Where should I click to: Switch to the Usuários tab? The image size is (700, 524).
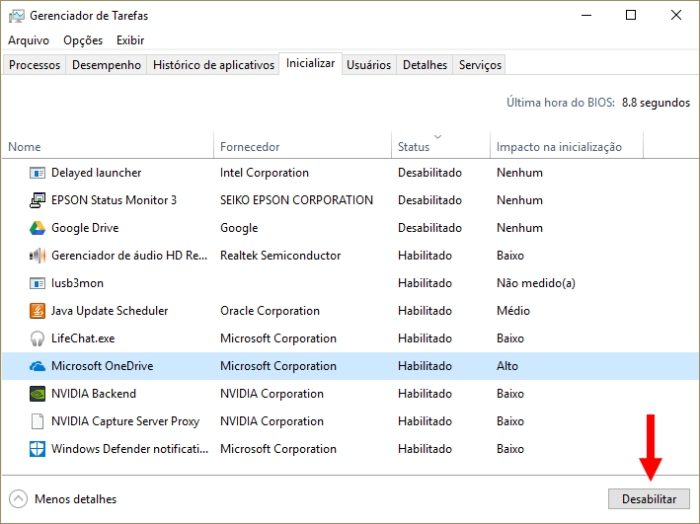click(x=369, y=65)
